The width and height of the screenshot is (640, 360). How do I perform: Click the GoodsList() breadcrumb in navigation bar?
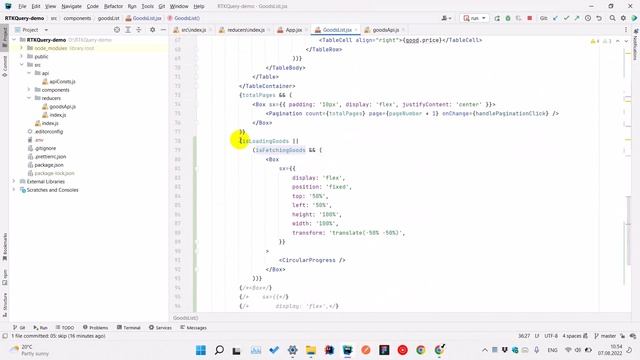pyautogui.click(x=183, y=18)
